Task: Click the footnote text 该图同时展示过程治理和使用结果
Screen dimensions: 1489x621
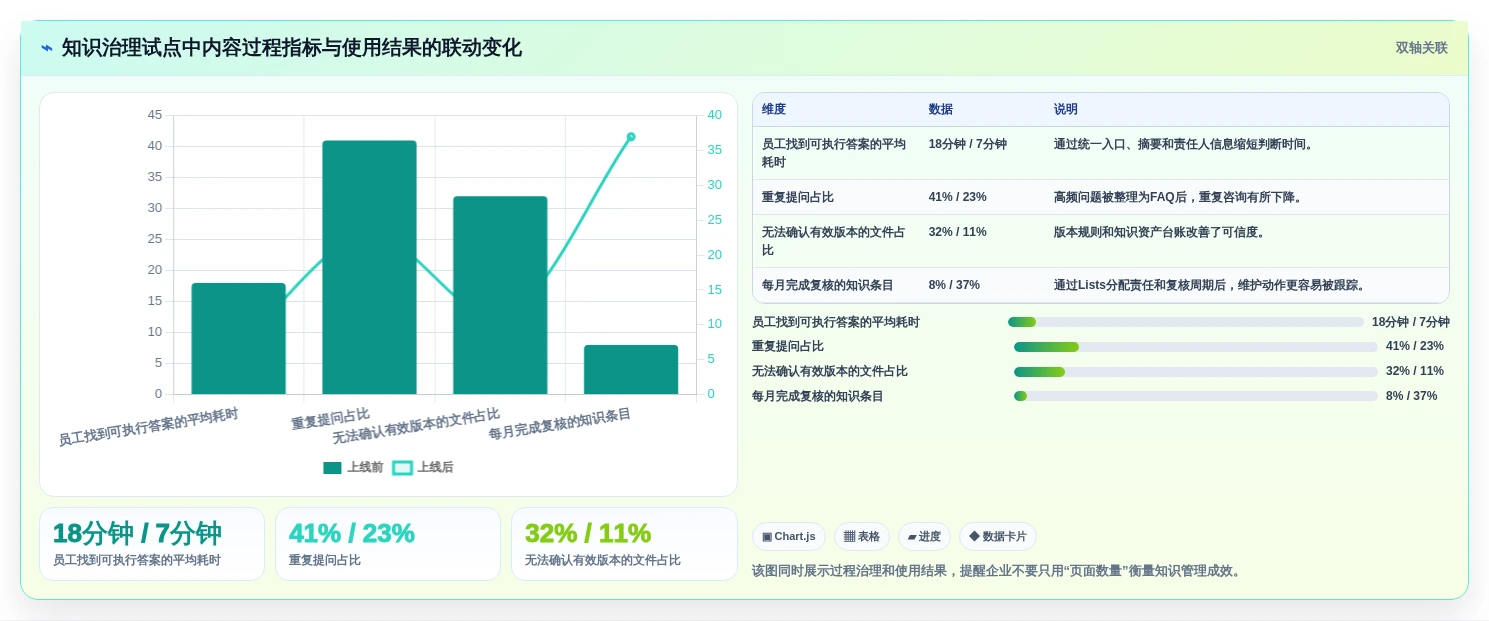Action: tap(998, 571)
